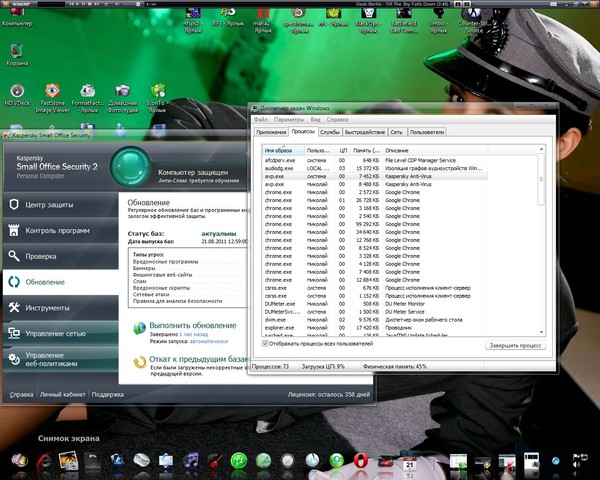This screenshot has width=600, height=480.
Task: Click the 1 час назад link
Action: pos(194,334)
